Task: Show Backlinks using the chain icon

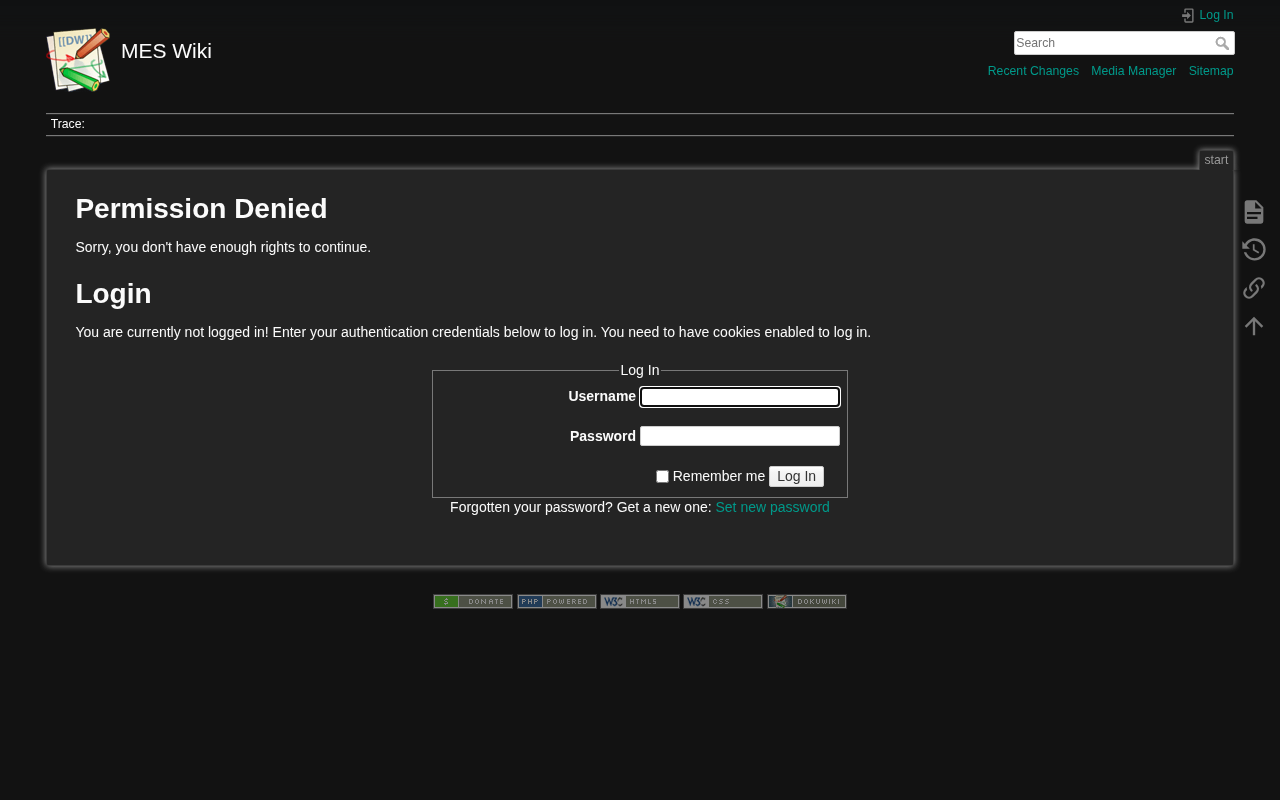Action: tap(1253, 288)
